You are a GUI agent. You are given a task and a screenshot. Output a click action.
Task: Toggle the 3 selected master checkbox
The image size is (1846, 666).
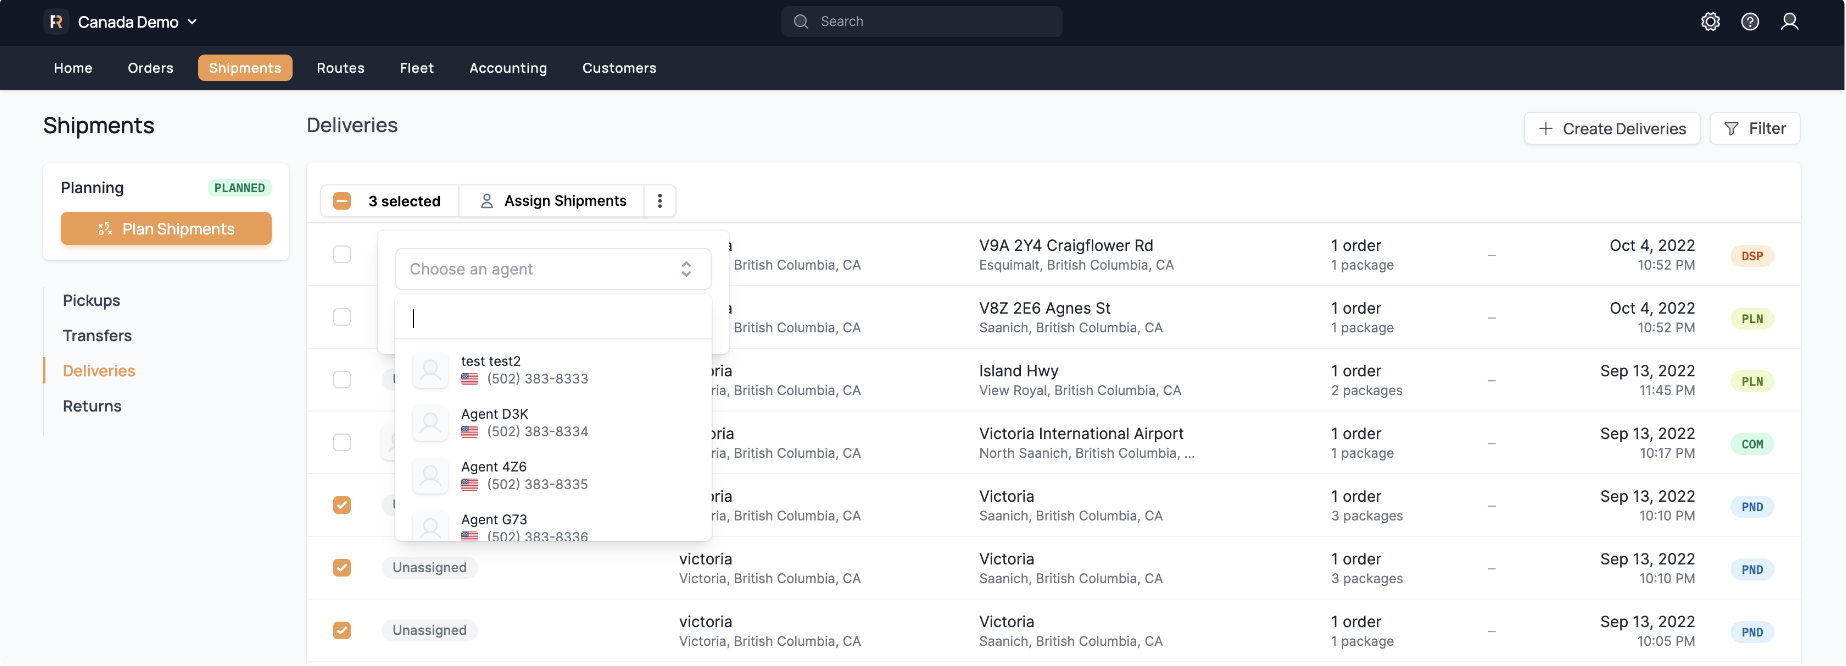[x=342, y=201]
